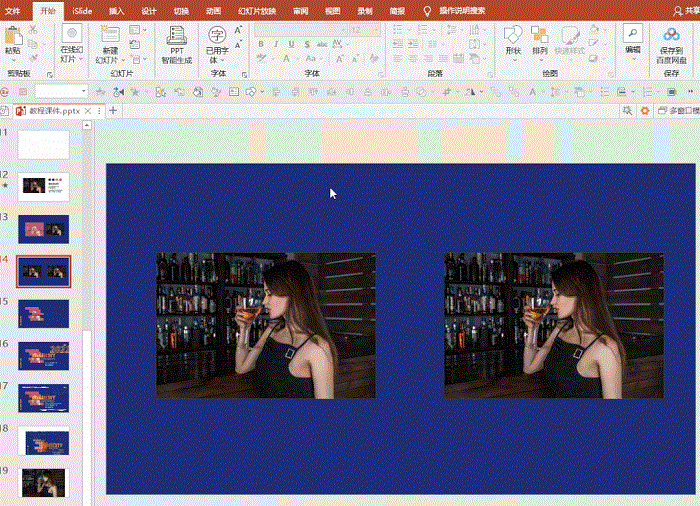
Task: Open the font name combo box
Action: (x=301, y=30)
